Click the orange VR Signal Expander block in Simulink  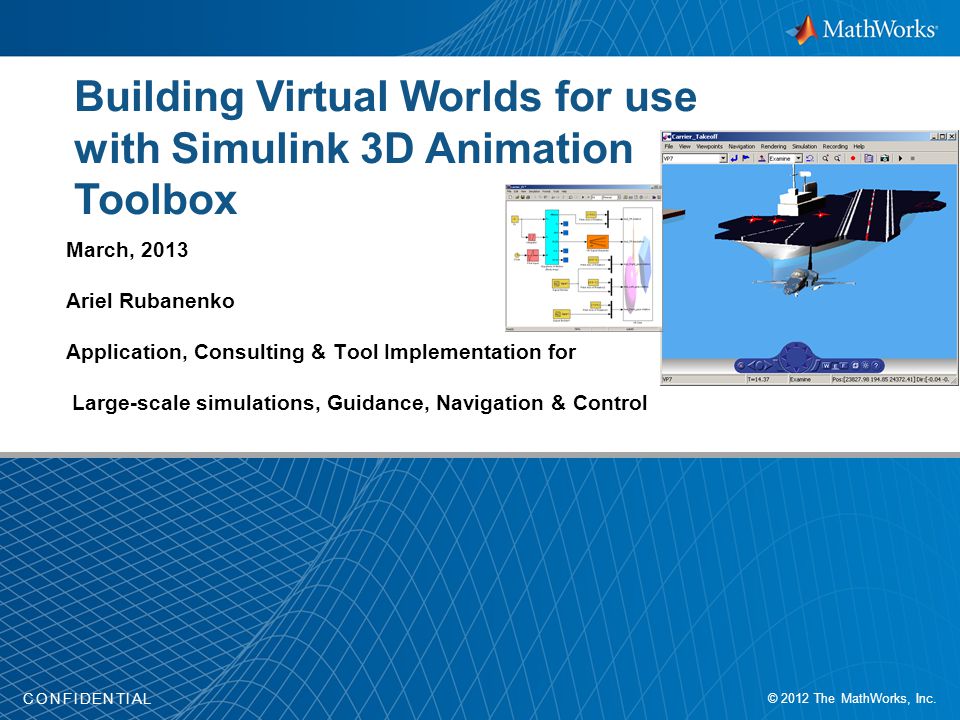coord(598,241)
